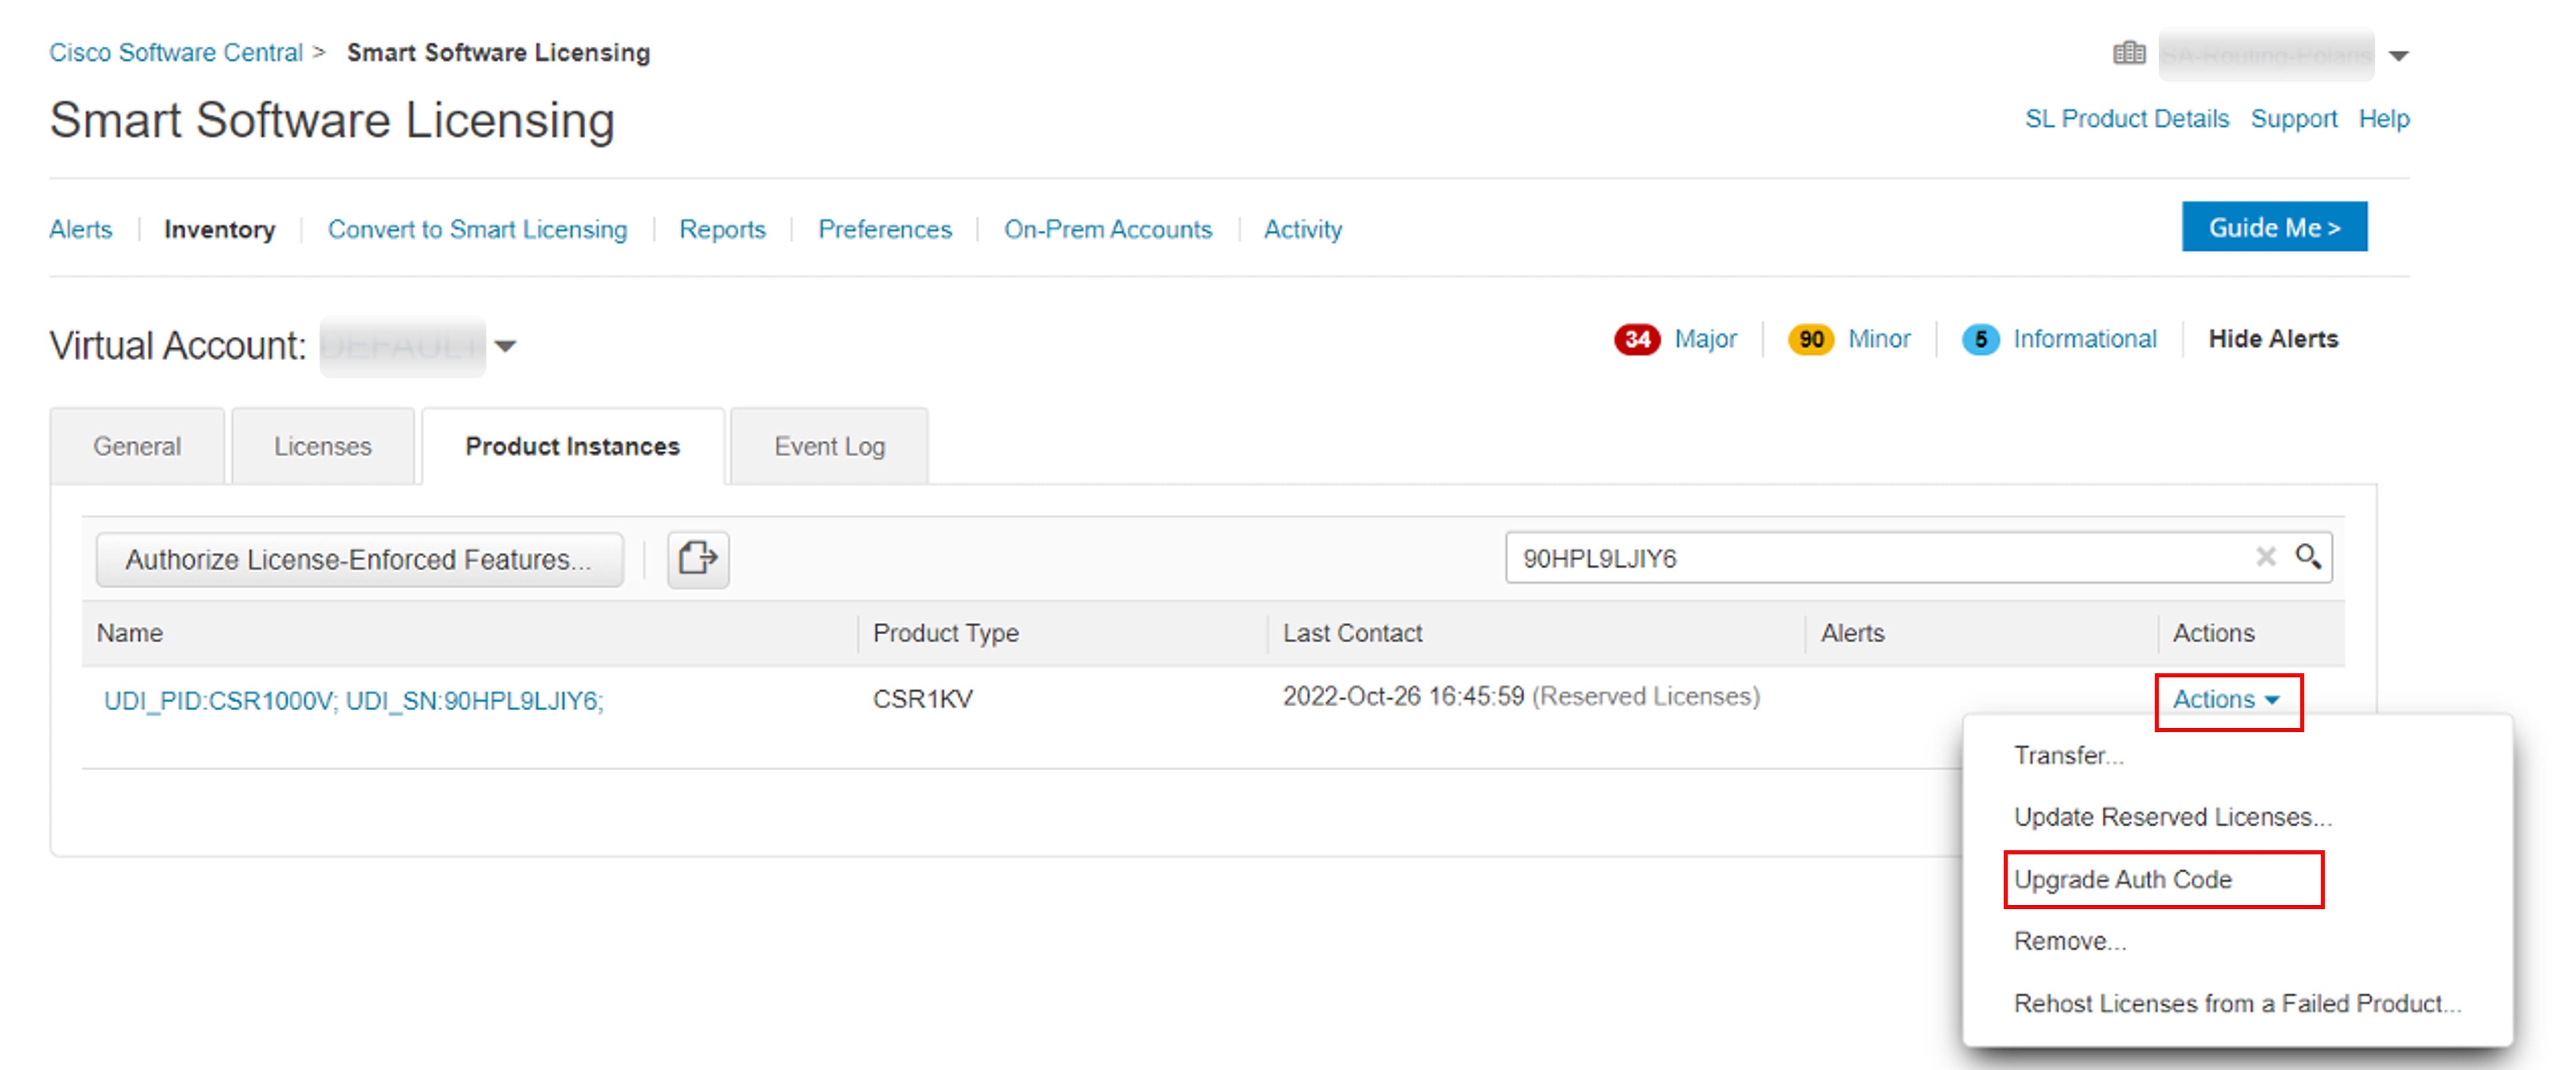This screenshot has width=2576, height=1070.
Task: Click the Alerts column header
Action: tap(1852, 633)
